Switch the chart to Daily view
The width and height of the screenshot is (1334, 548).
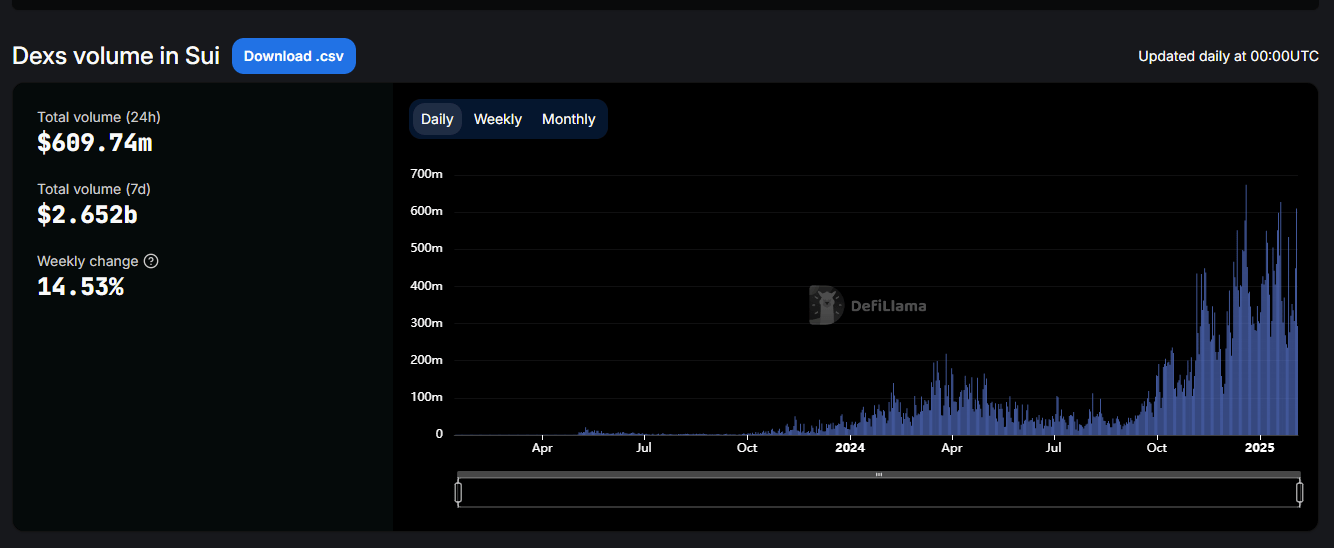point(437,119)
